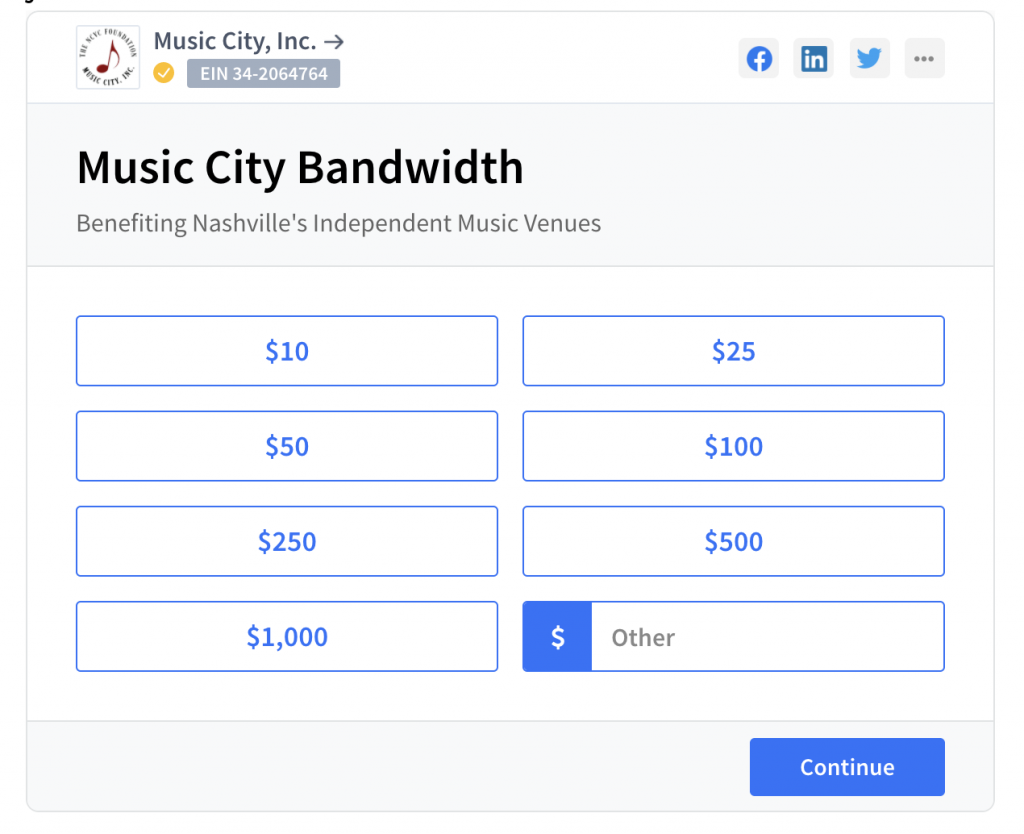This screenshot has width=1024, height=834.
Task: Click the Music City foundation logo
Action: pos(108,58)
